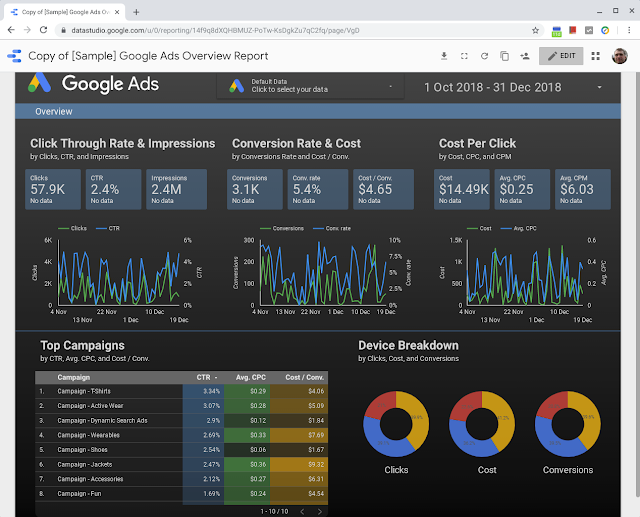The width and height of the screenshot is (640, 517).
Task: Toggle the Conversions legend in middle chart
Action: point(282,228)
